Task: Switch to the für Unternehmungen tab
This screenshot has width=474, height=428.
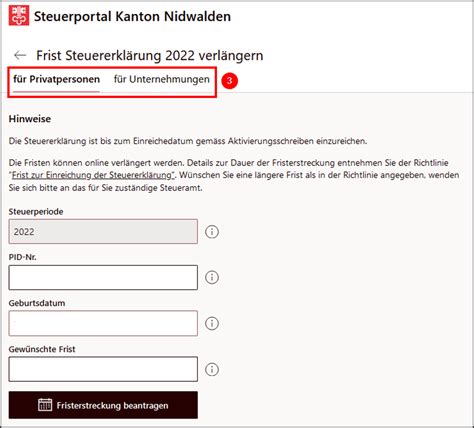Action: click(162, 80)
